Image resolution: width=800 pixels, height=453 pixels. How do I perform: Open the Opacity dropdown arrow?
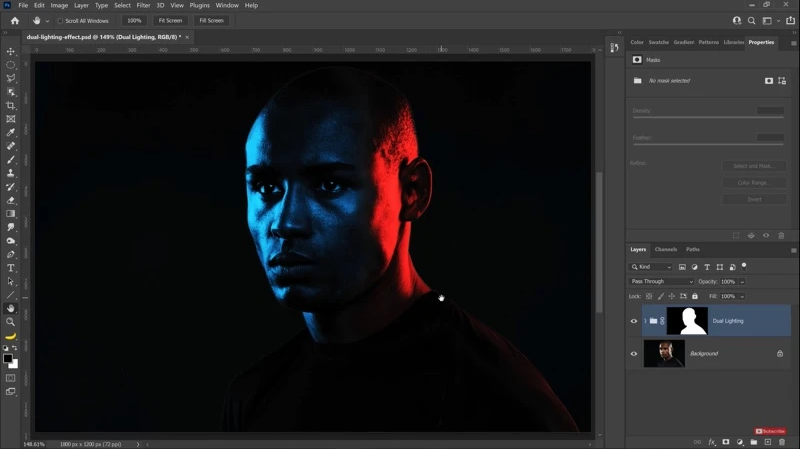pyautogui.click(x=742, y=282)
